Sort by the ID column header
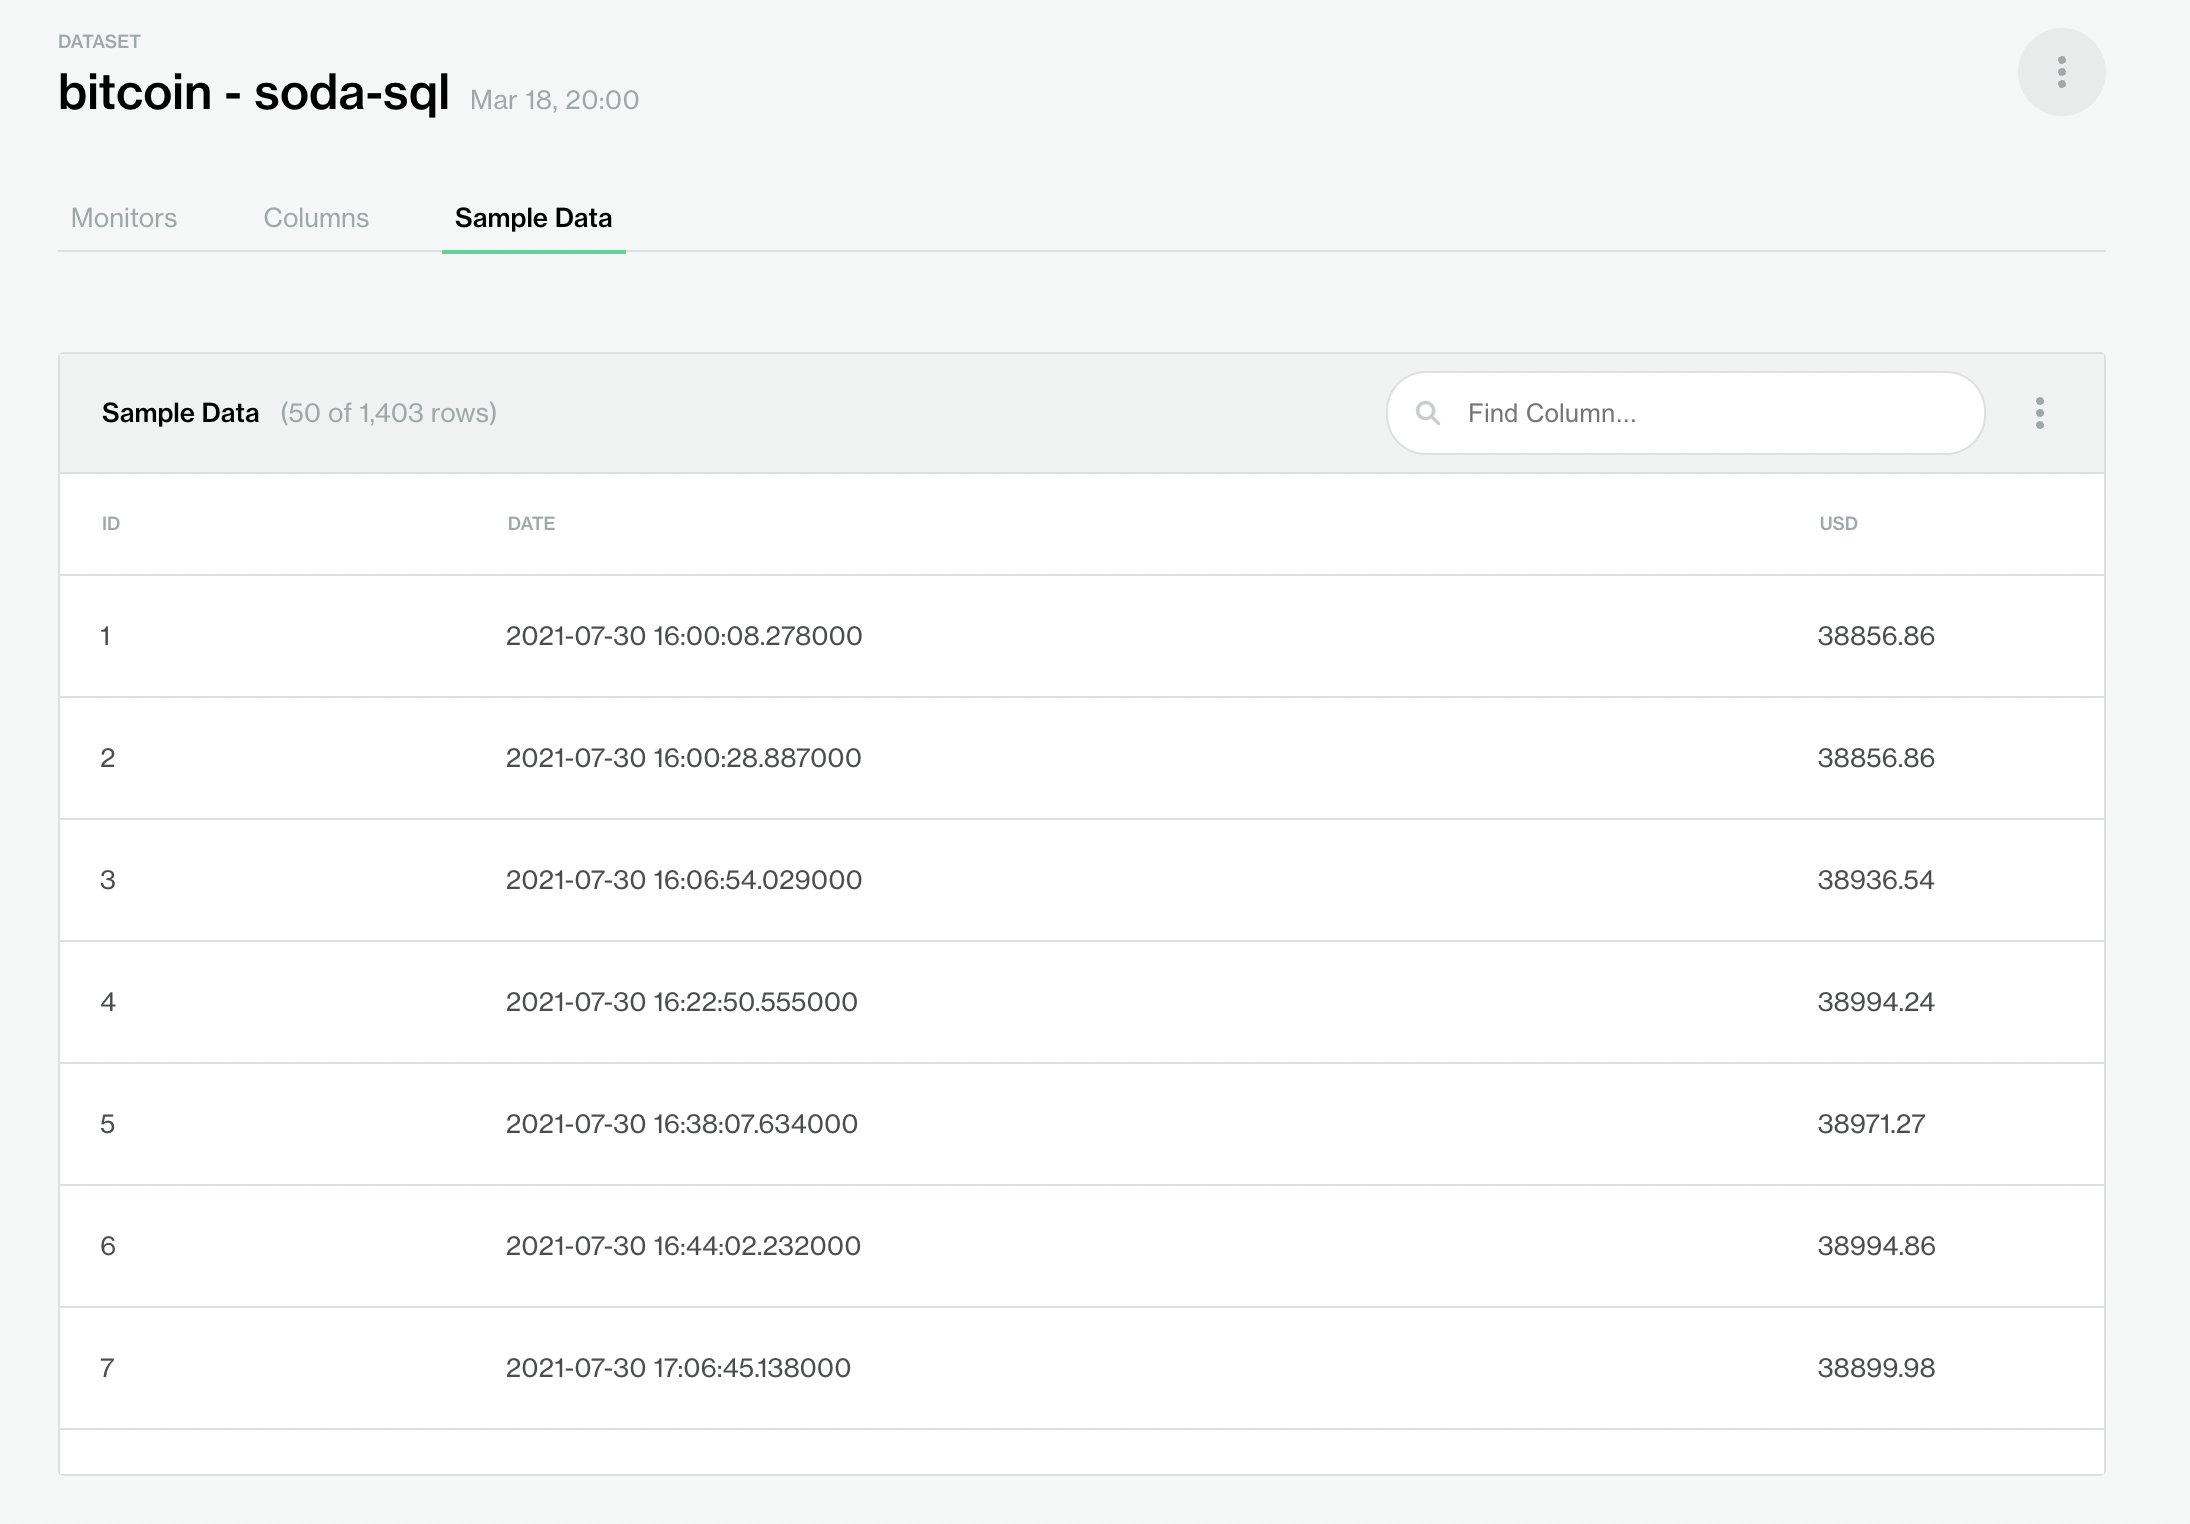 110,523
